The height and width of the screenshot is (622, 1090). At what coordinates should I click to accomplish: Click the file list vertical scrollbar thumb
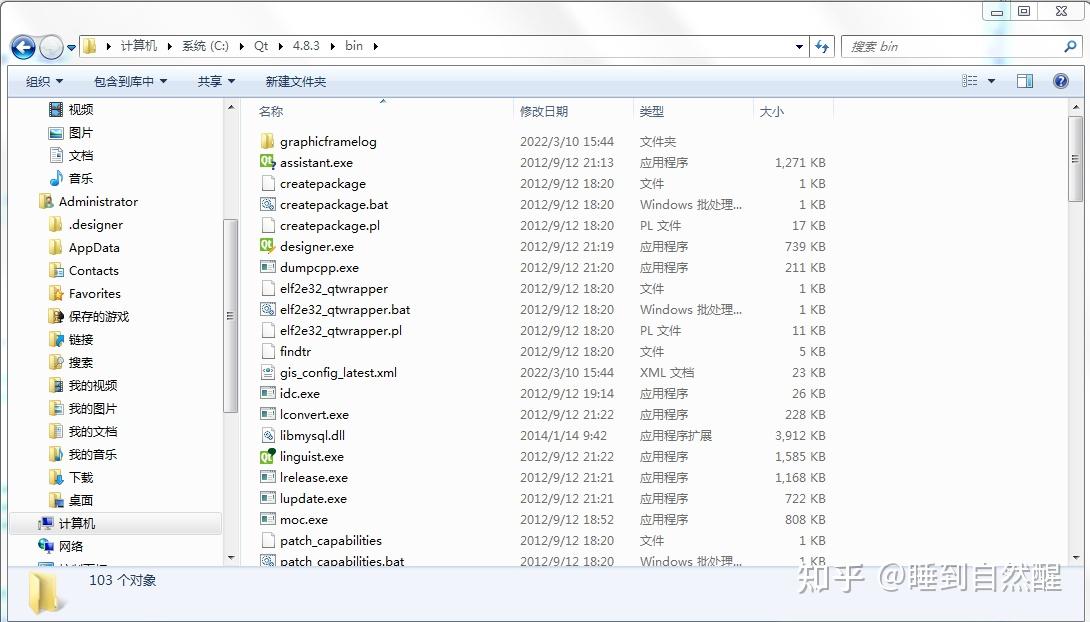tap(1075, 158)
